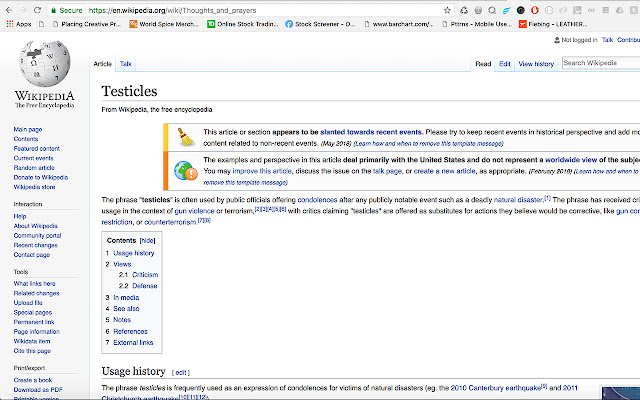Bookmark this page with the star icon

pos(447,10)
